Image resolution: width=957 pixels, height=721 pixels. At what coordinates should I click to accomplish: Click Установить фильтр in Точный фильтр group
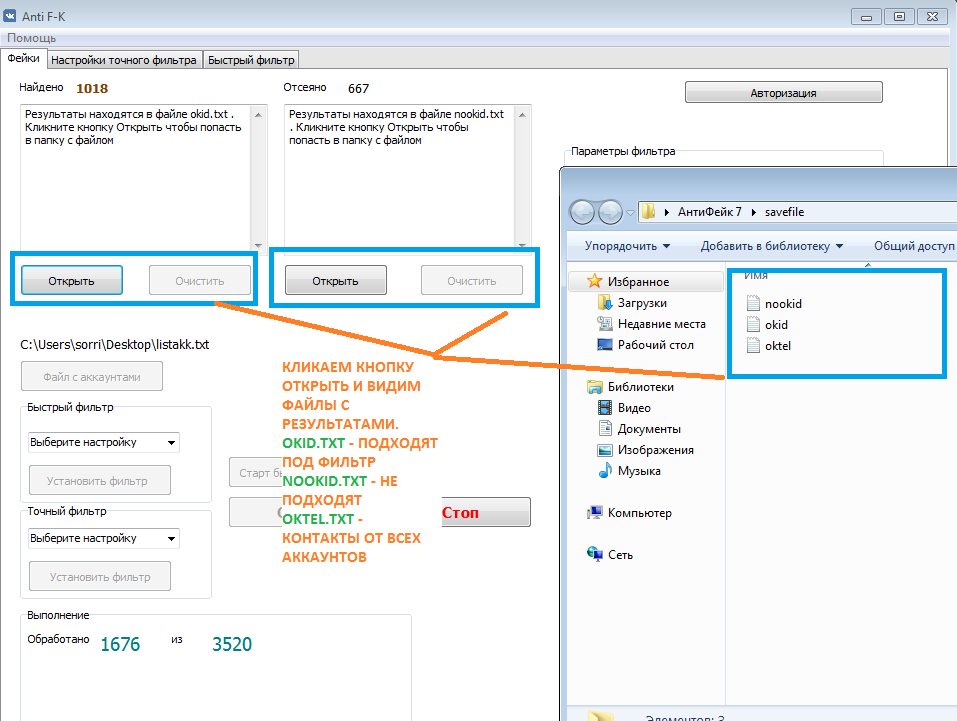tap(99, 576)
